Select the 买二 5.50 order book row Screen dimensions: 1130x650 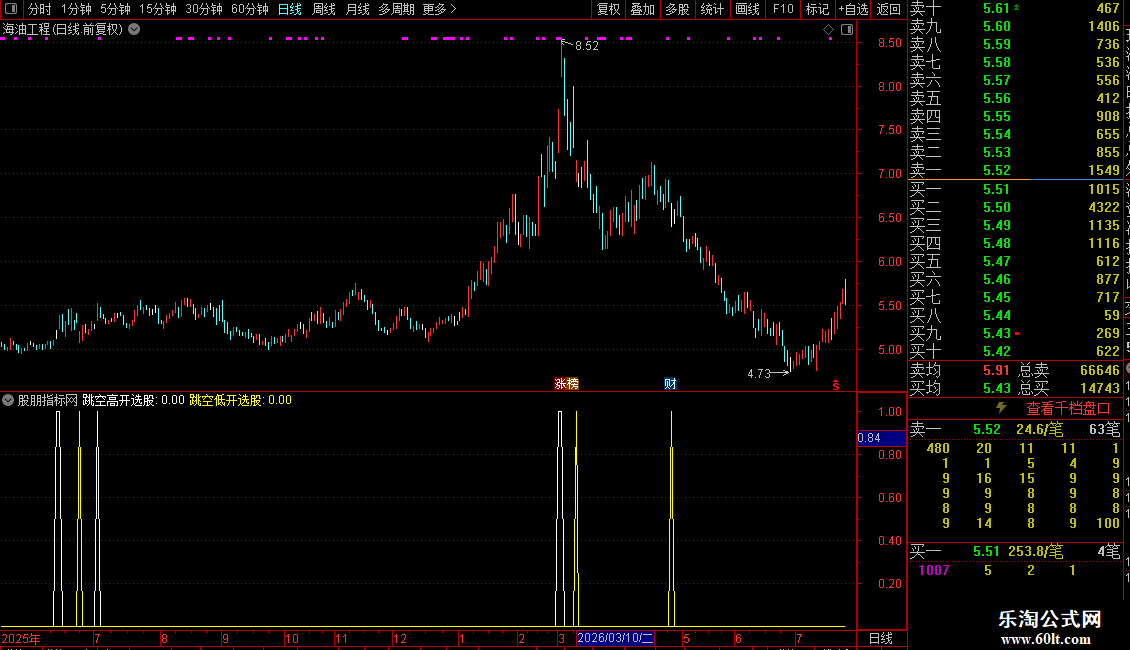click(1015, 207)
